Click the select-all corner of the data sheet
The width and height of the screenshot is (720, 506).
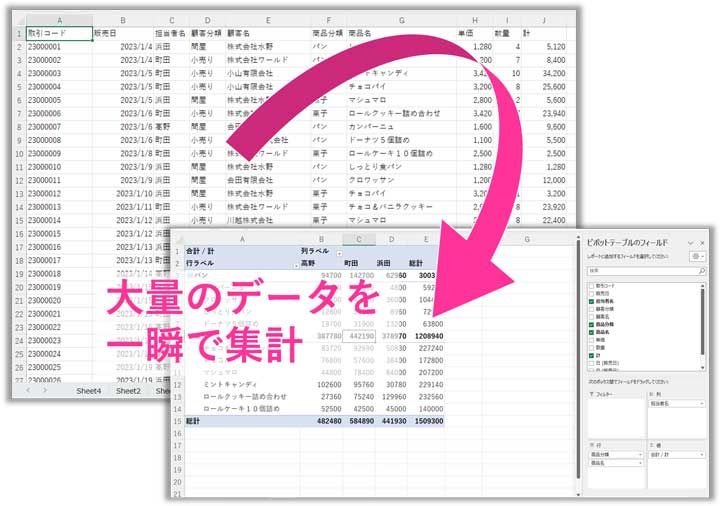coord(19,19)
